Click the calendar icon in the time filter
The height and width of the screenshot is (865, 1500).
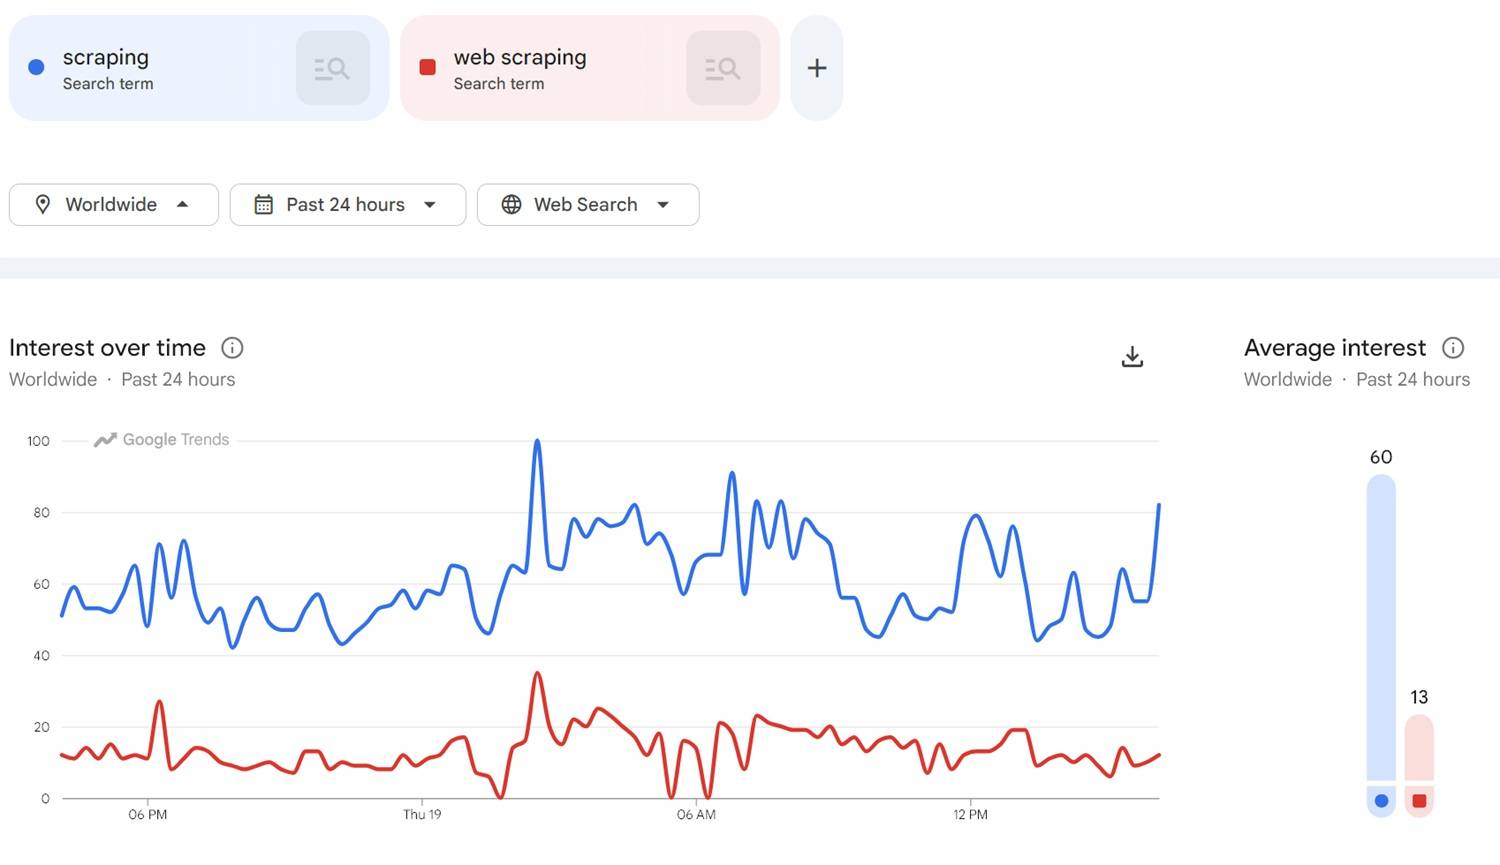(263, 204)
